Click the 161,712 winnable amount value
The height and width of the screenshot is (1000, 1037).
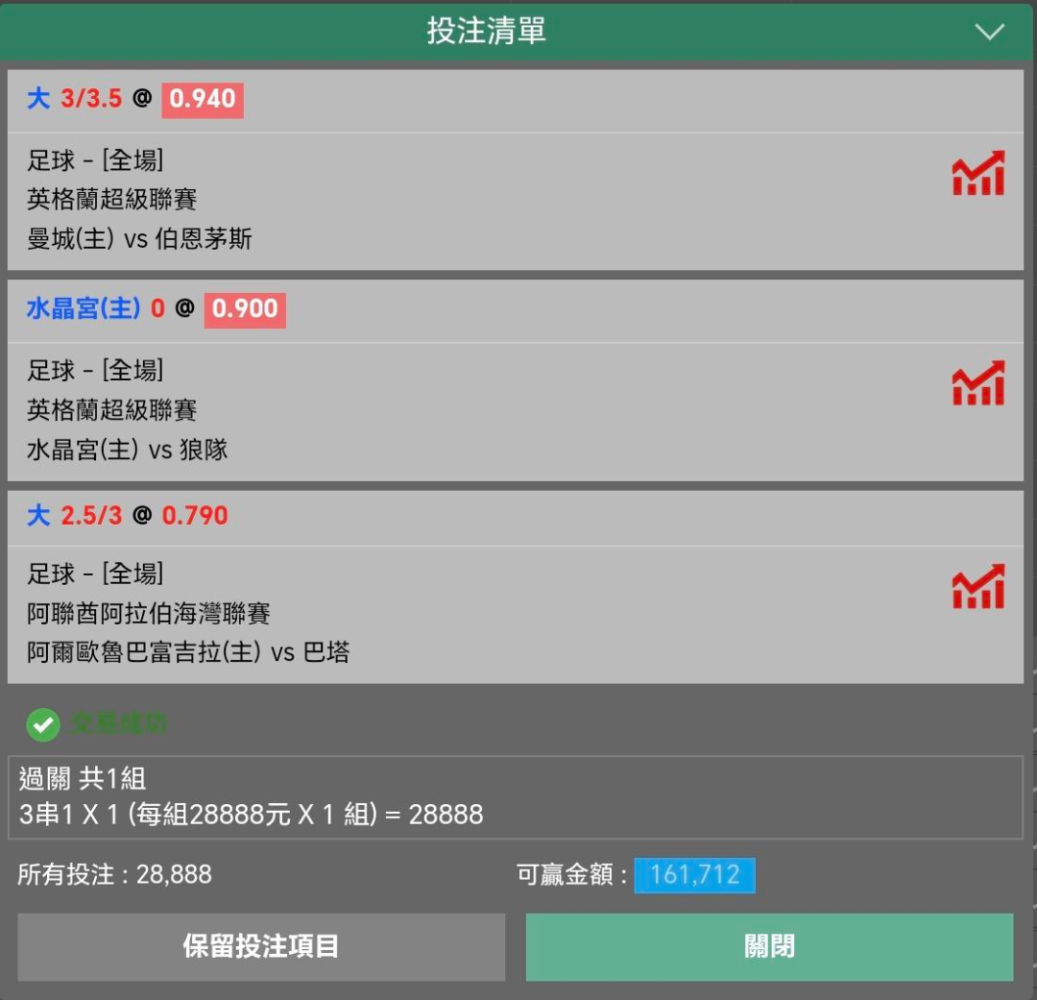point(694,875)
